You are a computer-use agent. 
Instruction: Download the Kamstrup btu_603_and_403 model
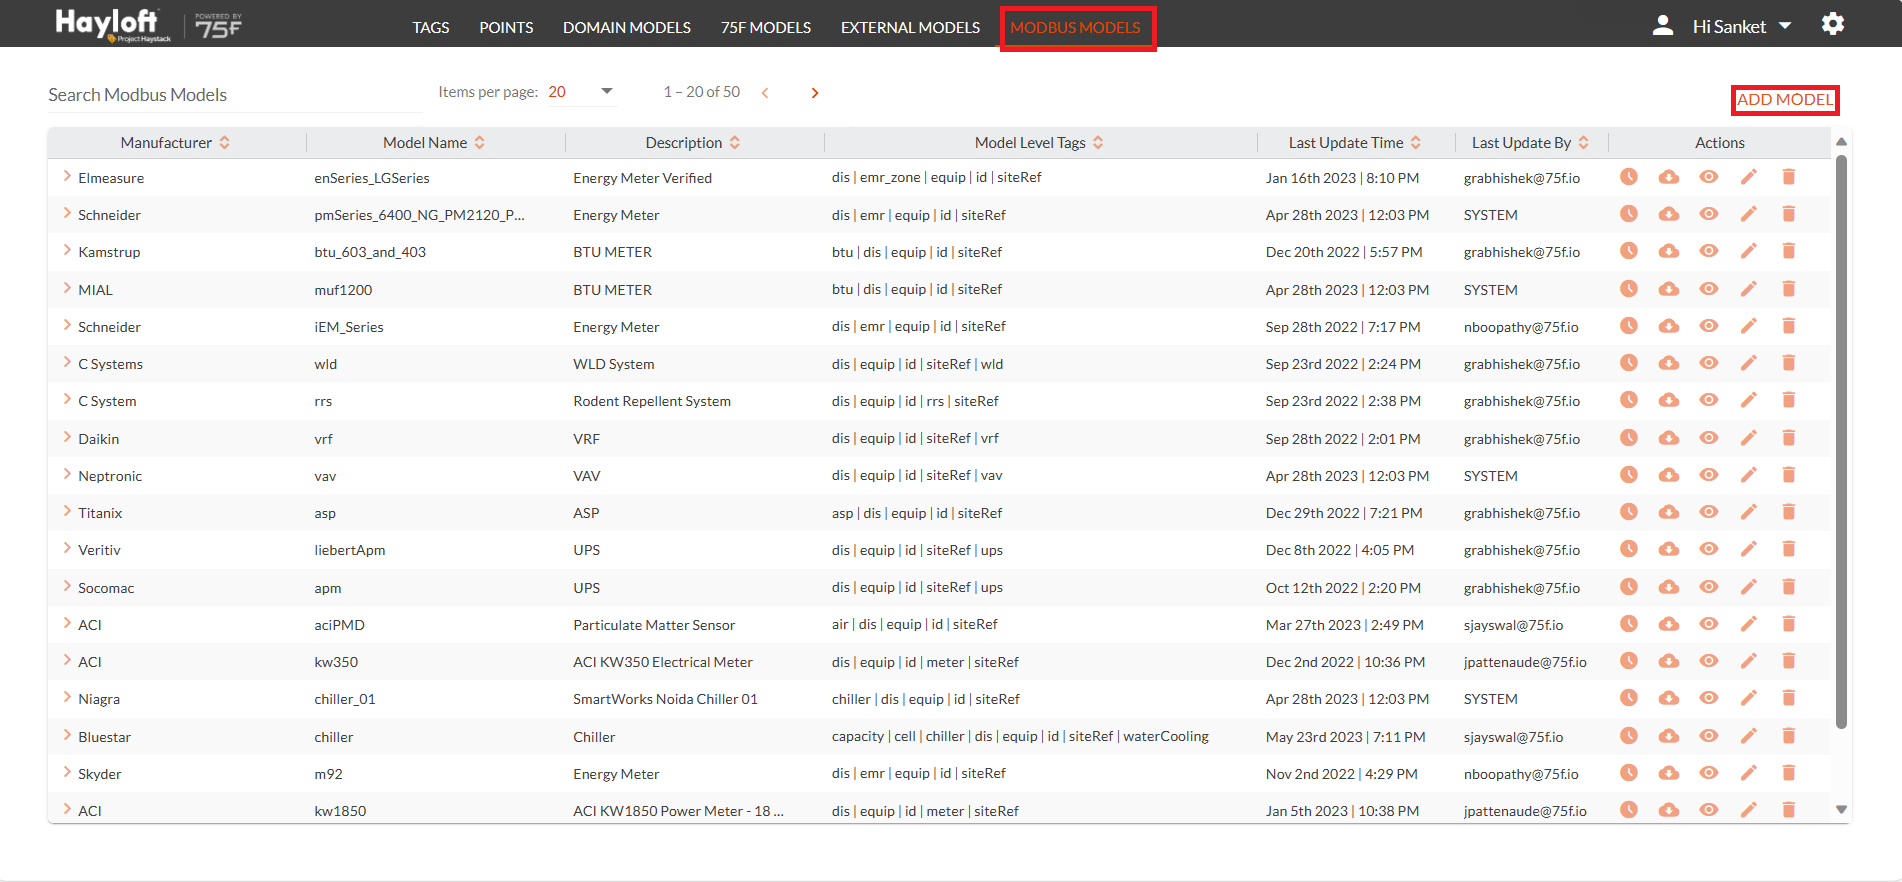pos(1669,251)
